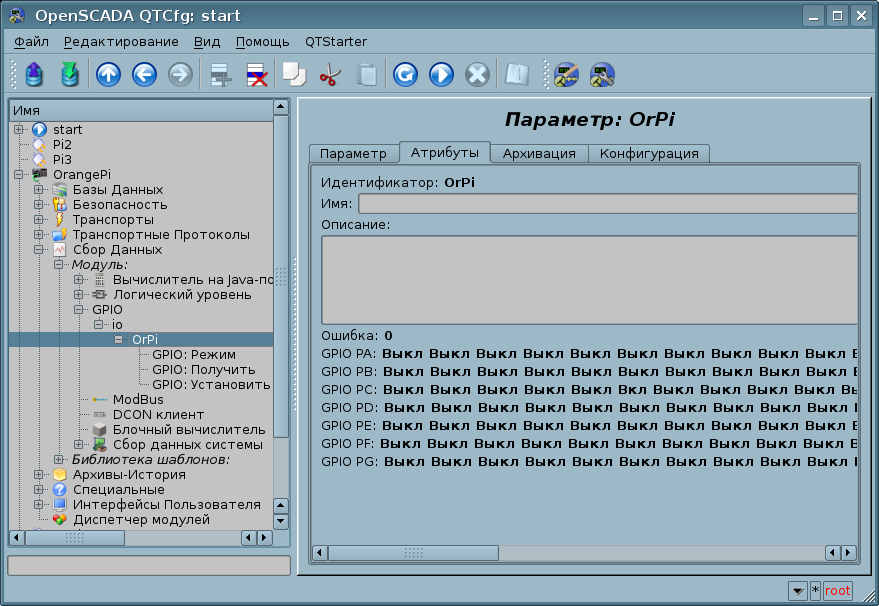Open the Редактирование menu

pos(121,41)
